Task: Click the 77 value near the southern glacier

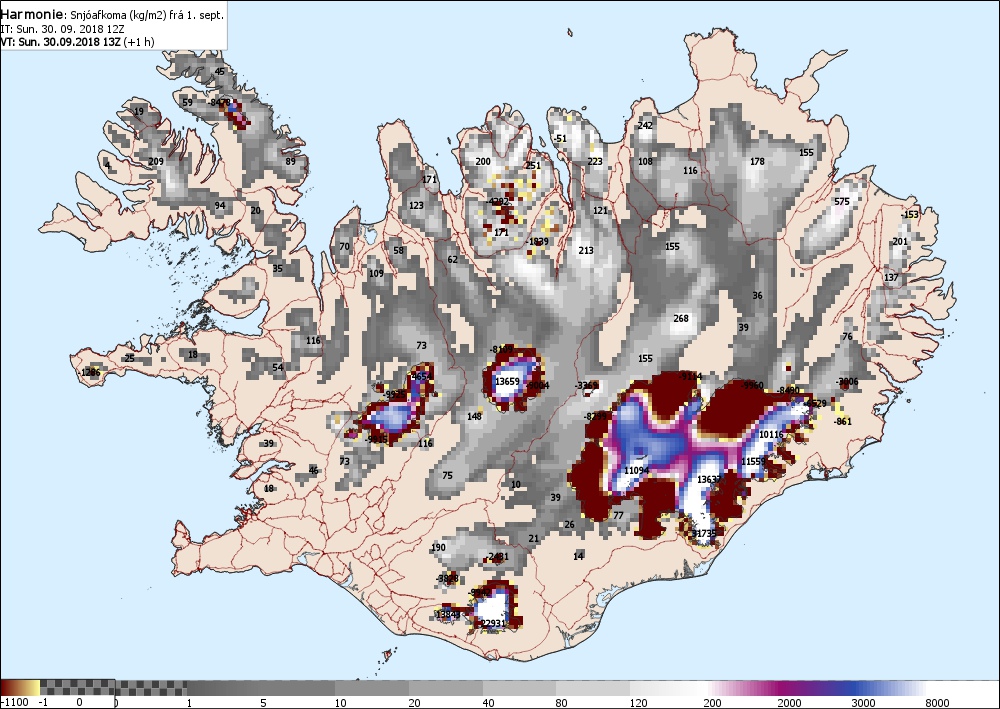Action: click(618, 515)
